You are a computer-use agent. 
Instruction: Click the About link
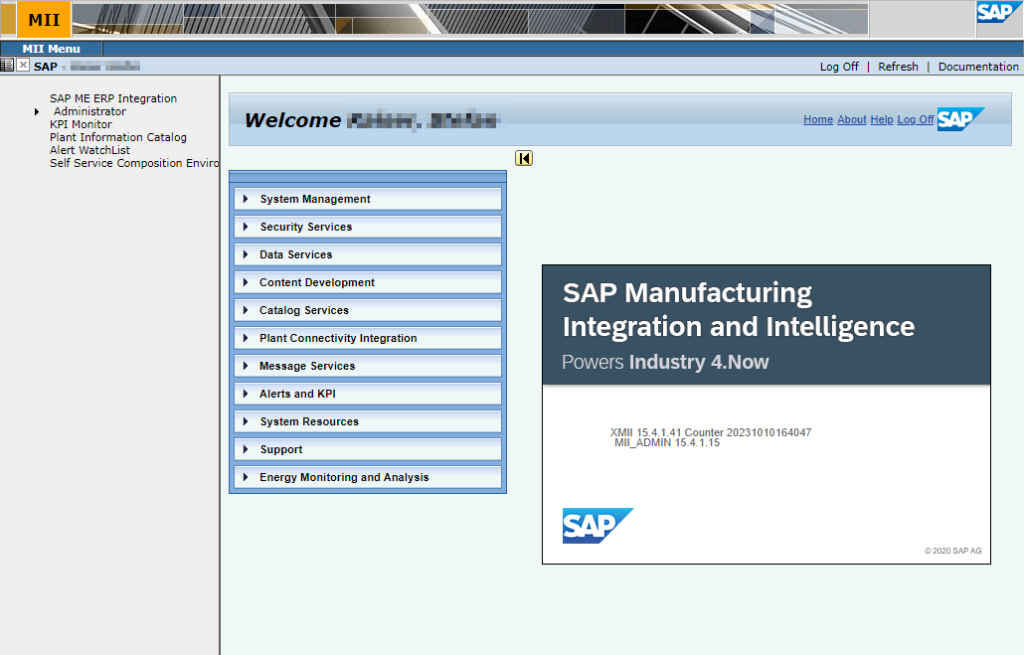pos(851,120)
